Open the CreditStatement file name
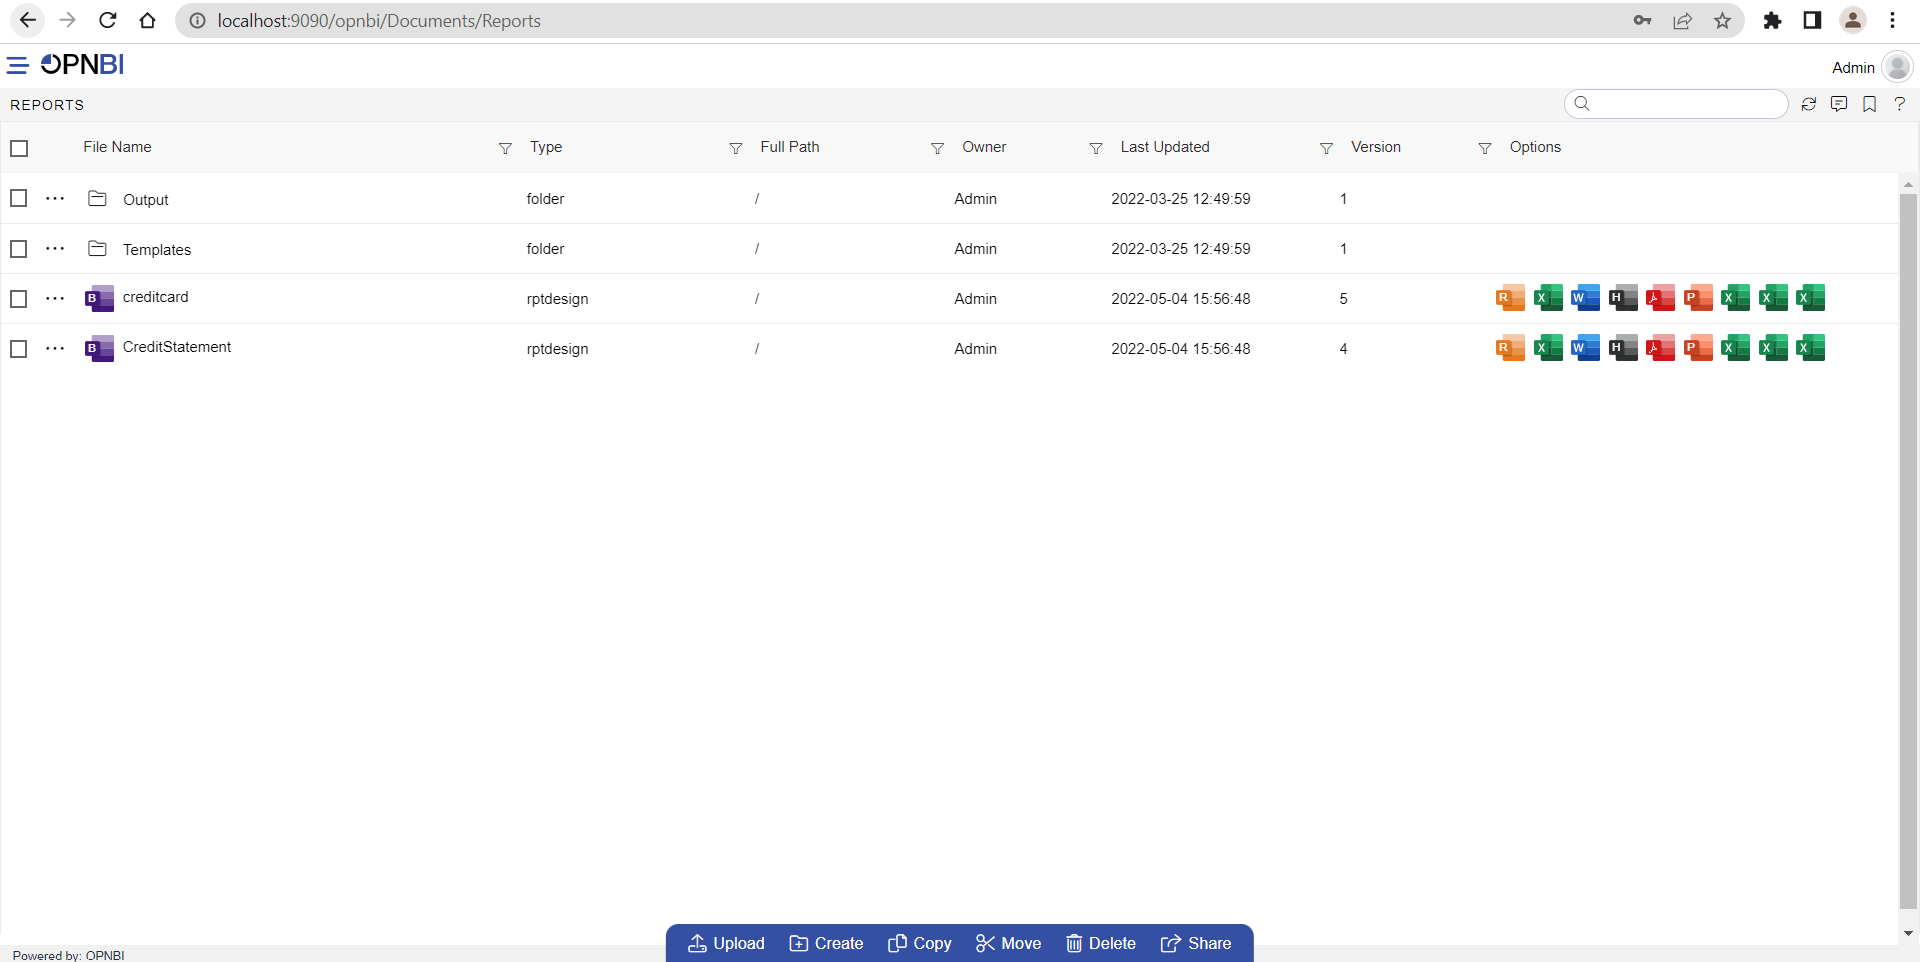Image resolution: width=1920 pixels, height=962 pixels. [177, 347]
